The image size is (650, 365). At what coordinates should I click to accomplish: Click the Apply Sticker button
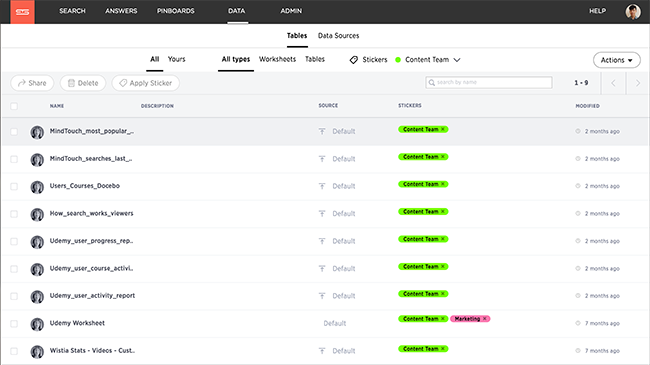[x=146, y=83]
